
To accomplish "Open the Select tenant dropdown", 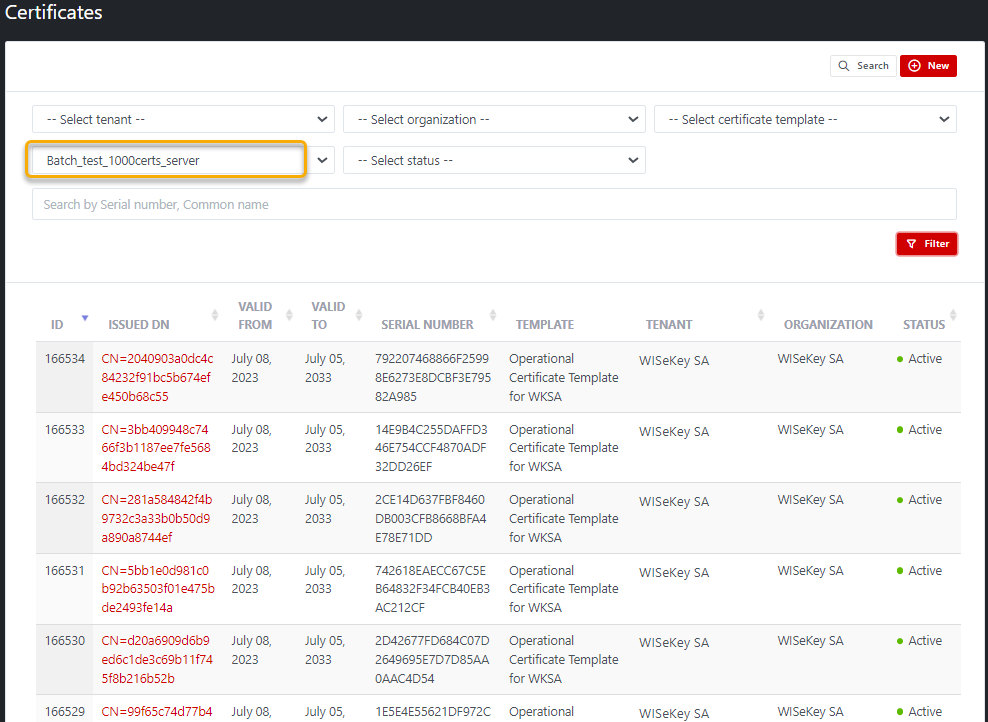I will pos(183,119).
